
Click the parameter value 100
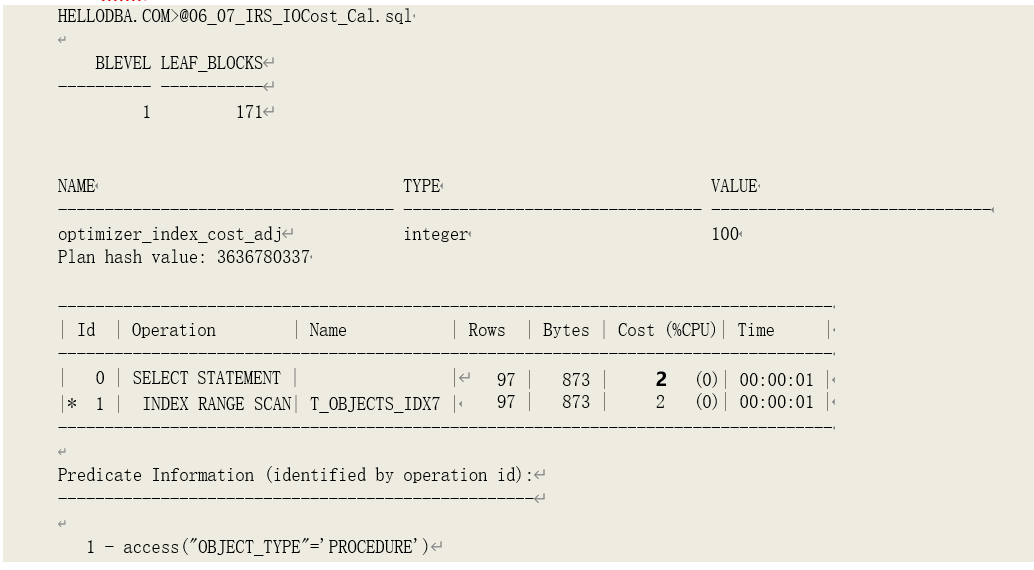725,234
